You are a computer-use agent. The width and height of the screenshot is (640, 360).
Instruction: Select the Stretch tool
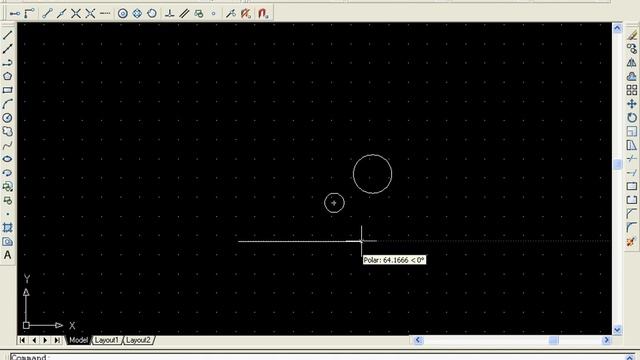tap(632, 145)
